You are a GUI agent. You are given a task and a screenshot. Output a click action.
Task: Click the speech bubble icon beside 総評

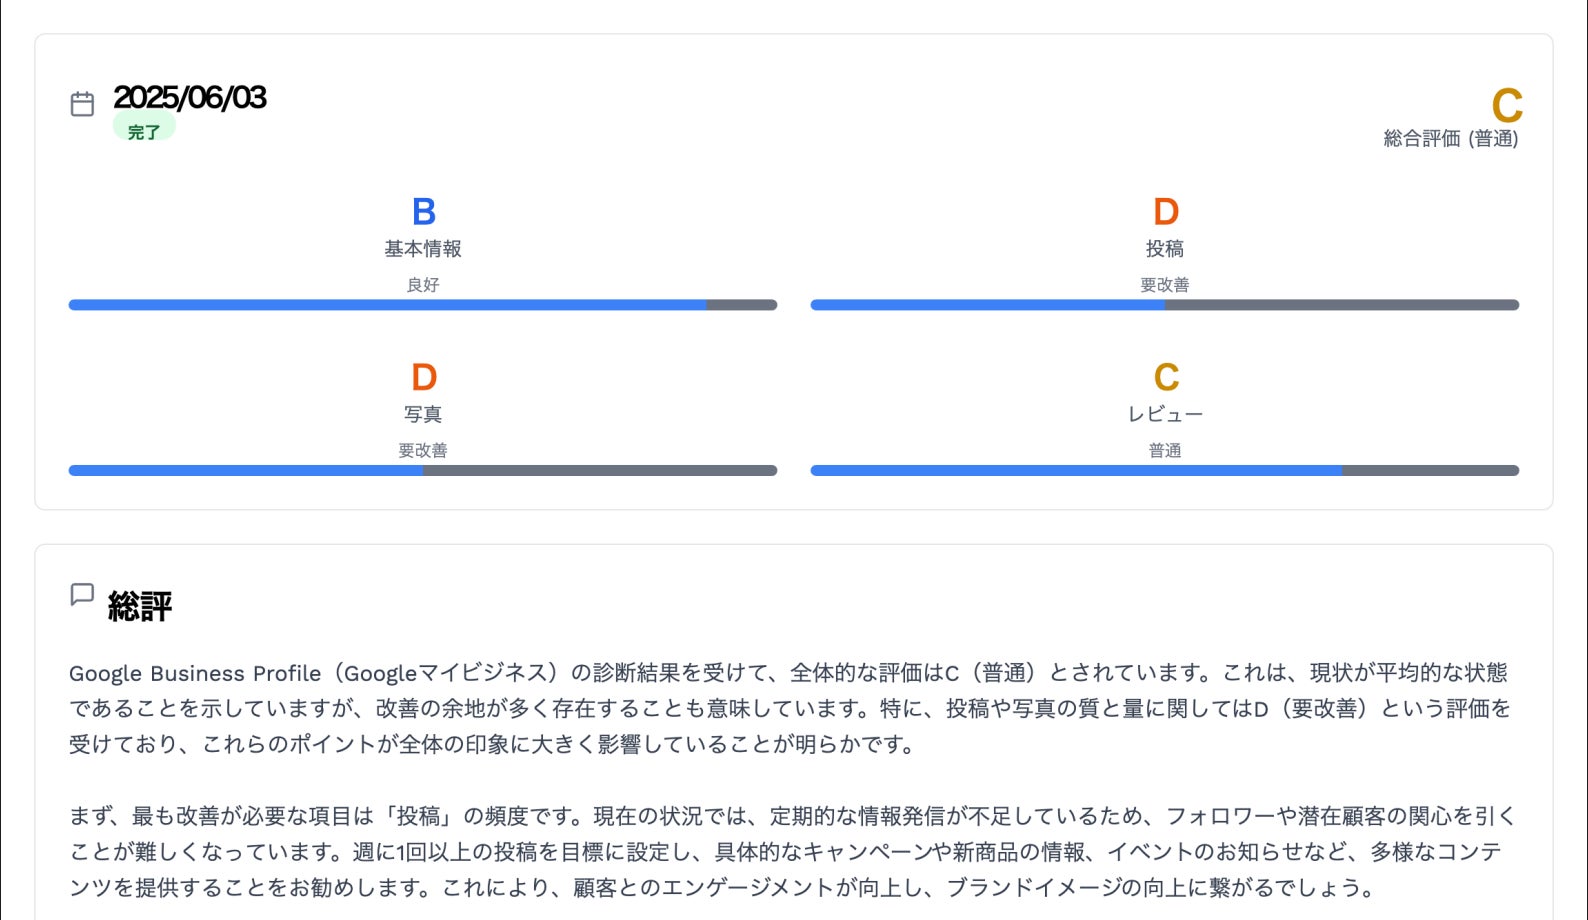point(82,595)
